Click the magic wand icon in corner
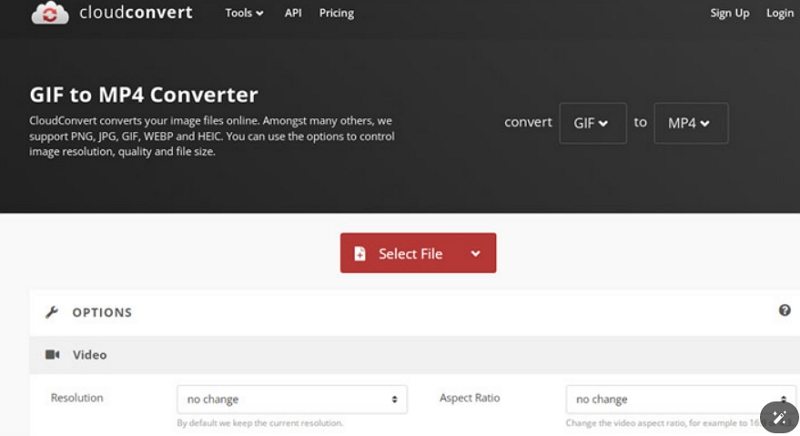This screenshot has height=436, width=800. 779,416
